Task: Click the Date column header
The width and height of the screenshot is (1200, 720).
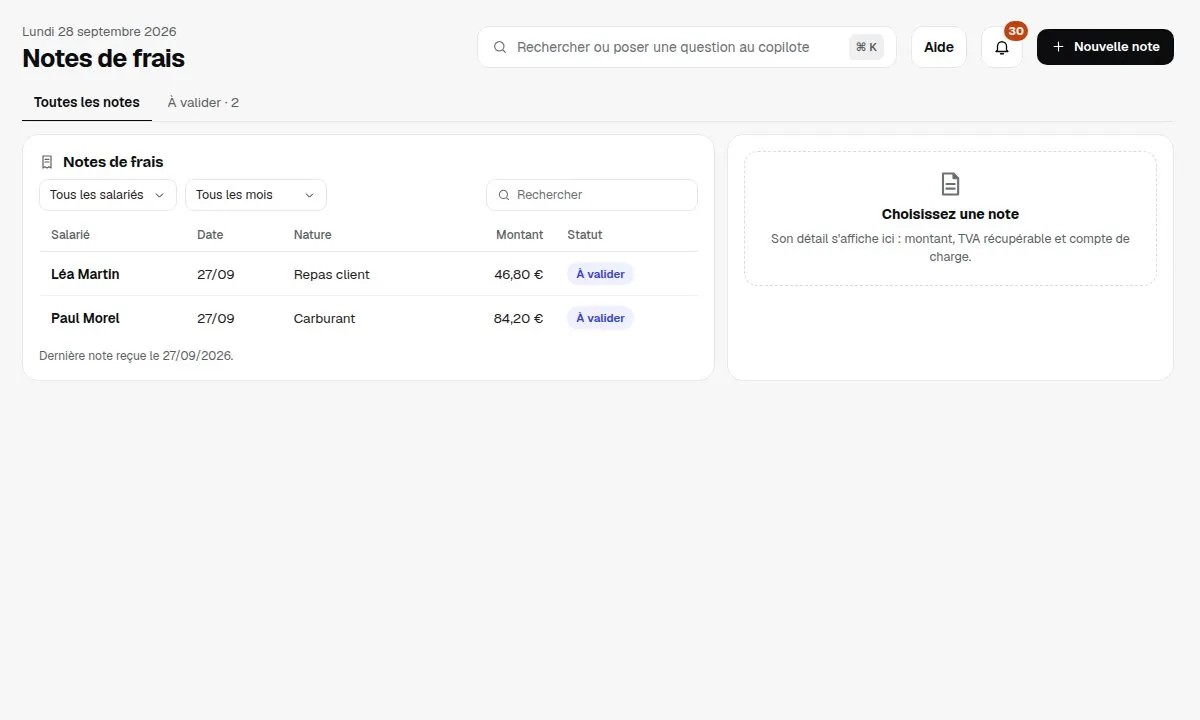Action: pos(210,235)
